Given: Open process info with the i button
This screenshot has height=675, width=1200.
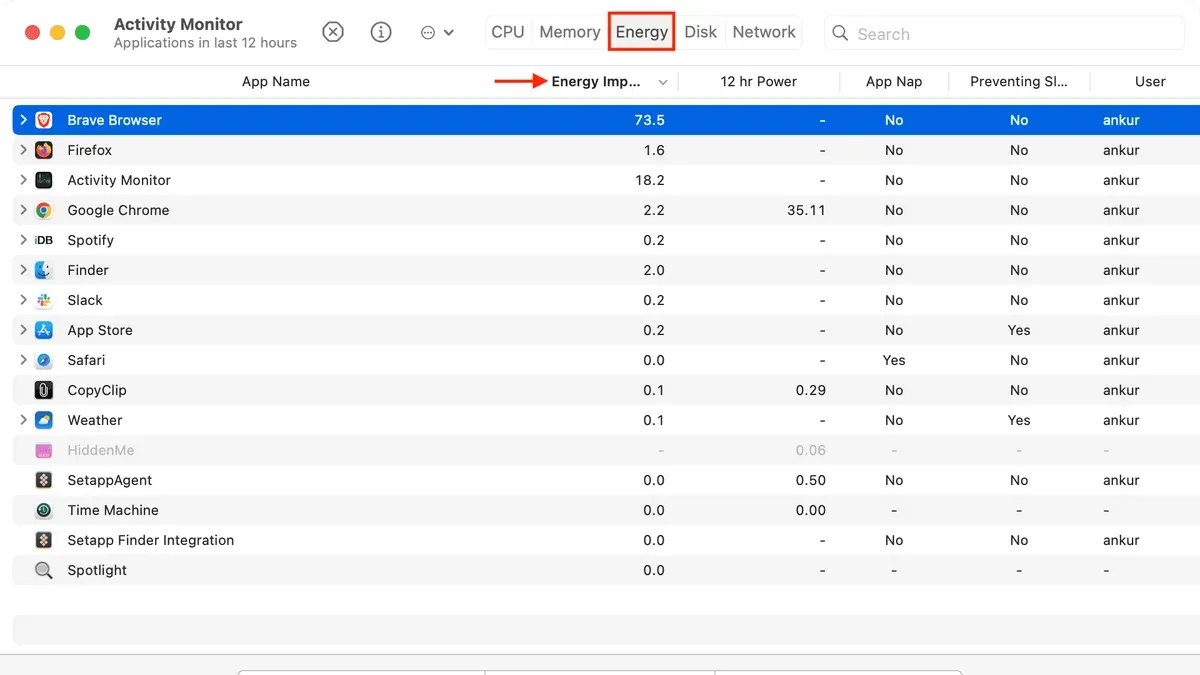Looking at the screenshot, I should 381,32.
